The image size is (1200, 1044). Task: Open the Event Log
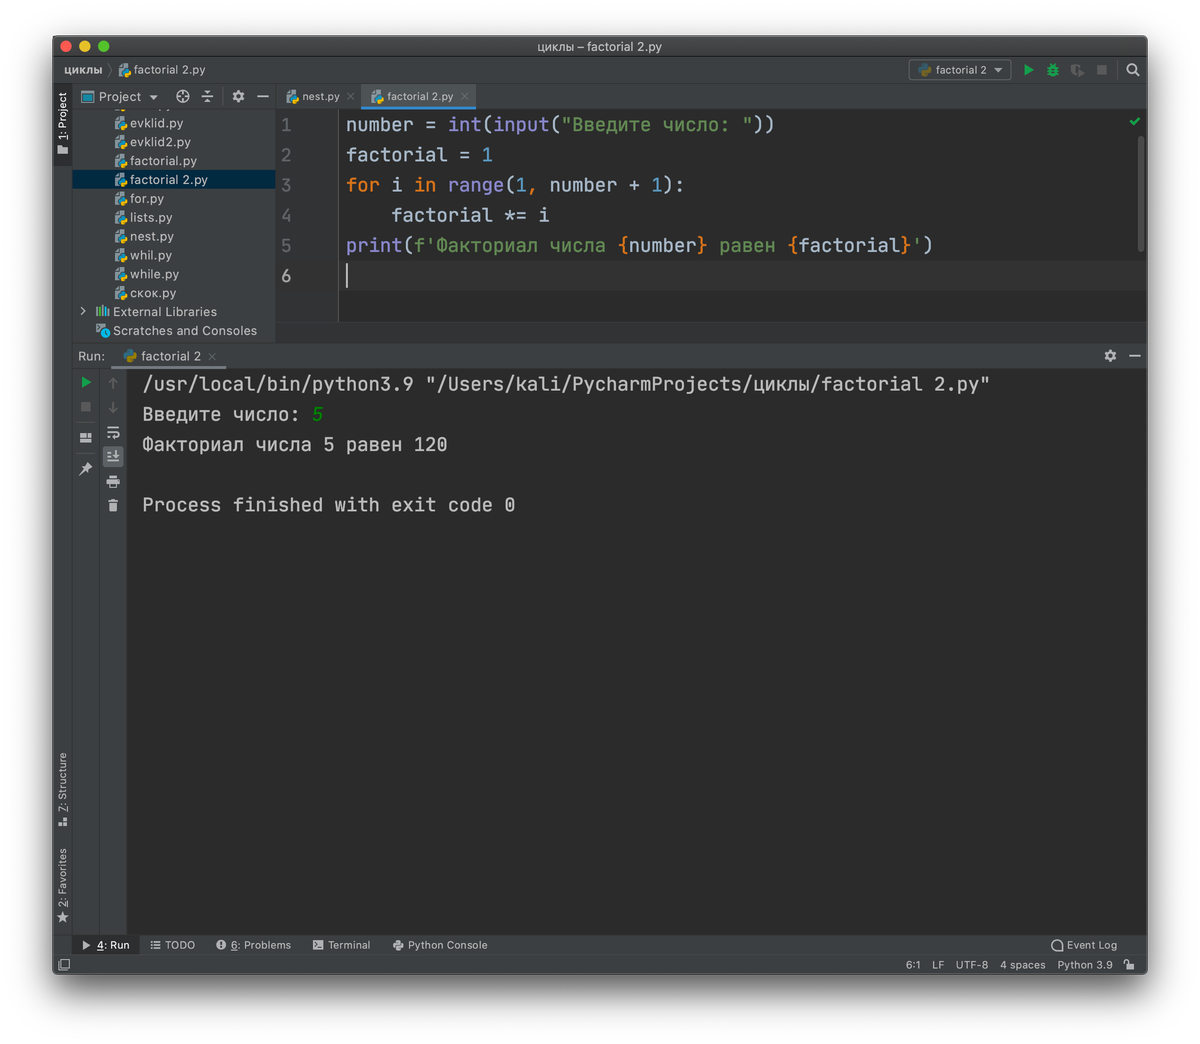pos(1084,945)
